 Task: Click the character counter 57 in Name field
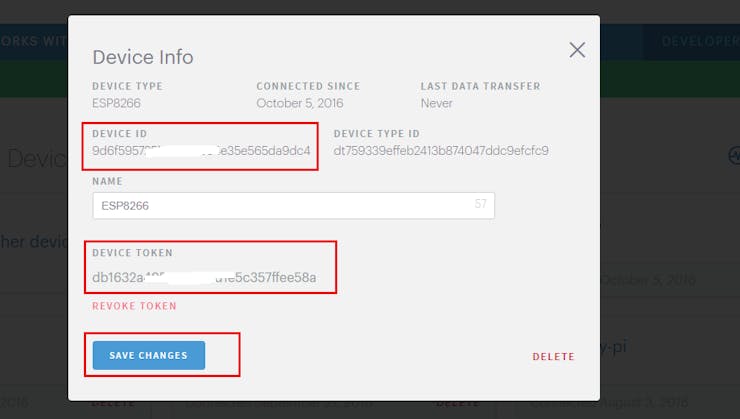point(480,204)
